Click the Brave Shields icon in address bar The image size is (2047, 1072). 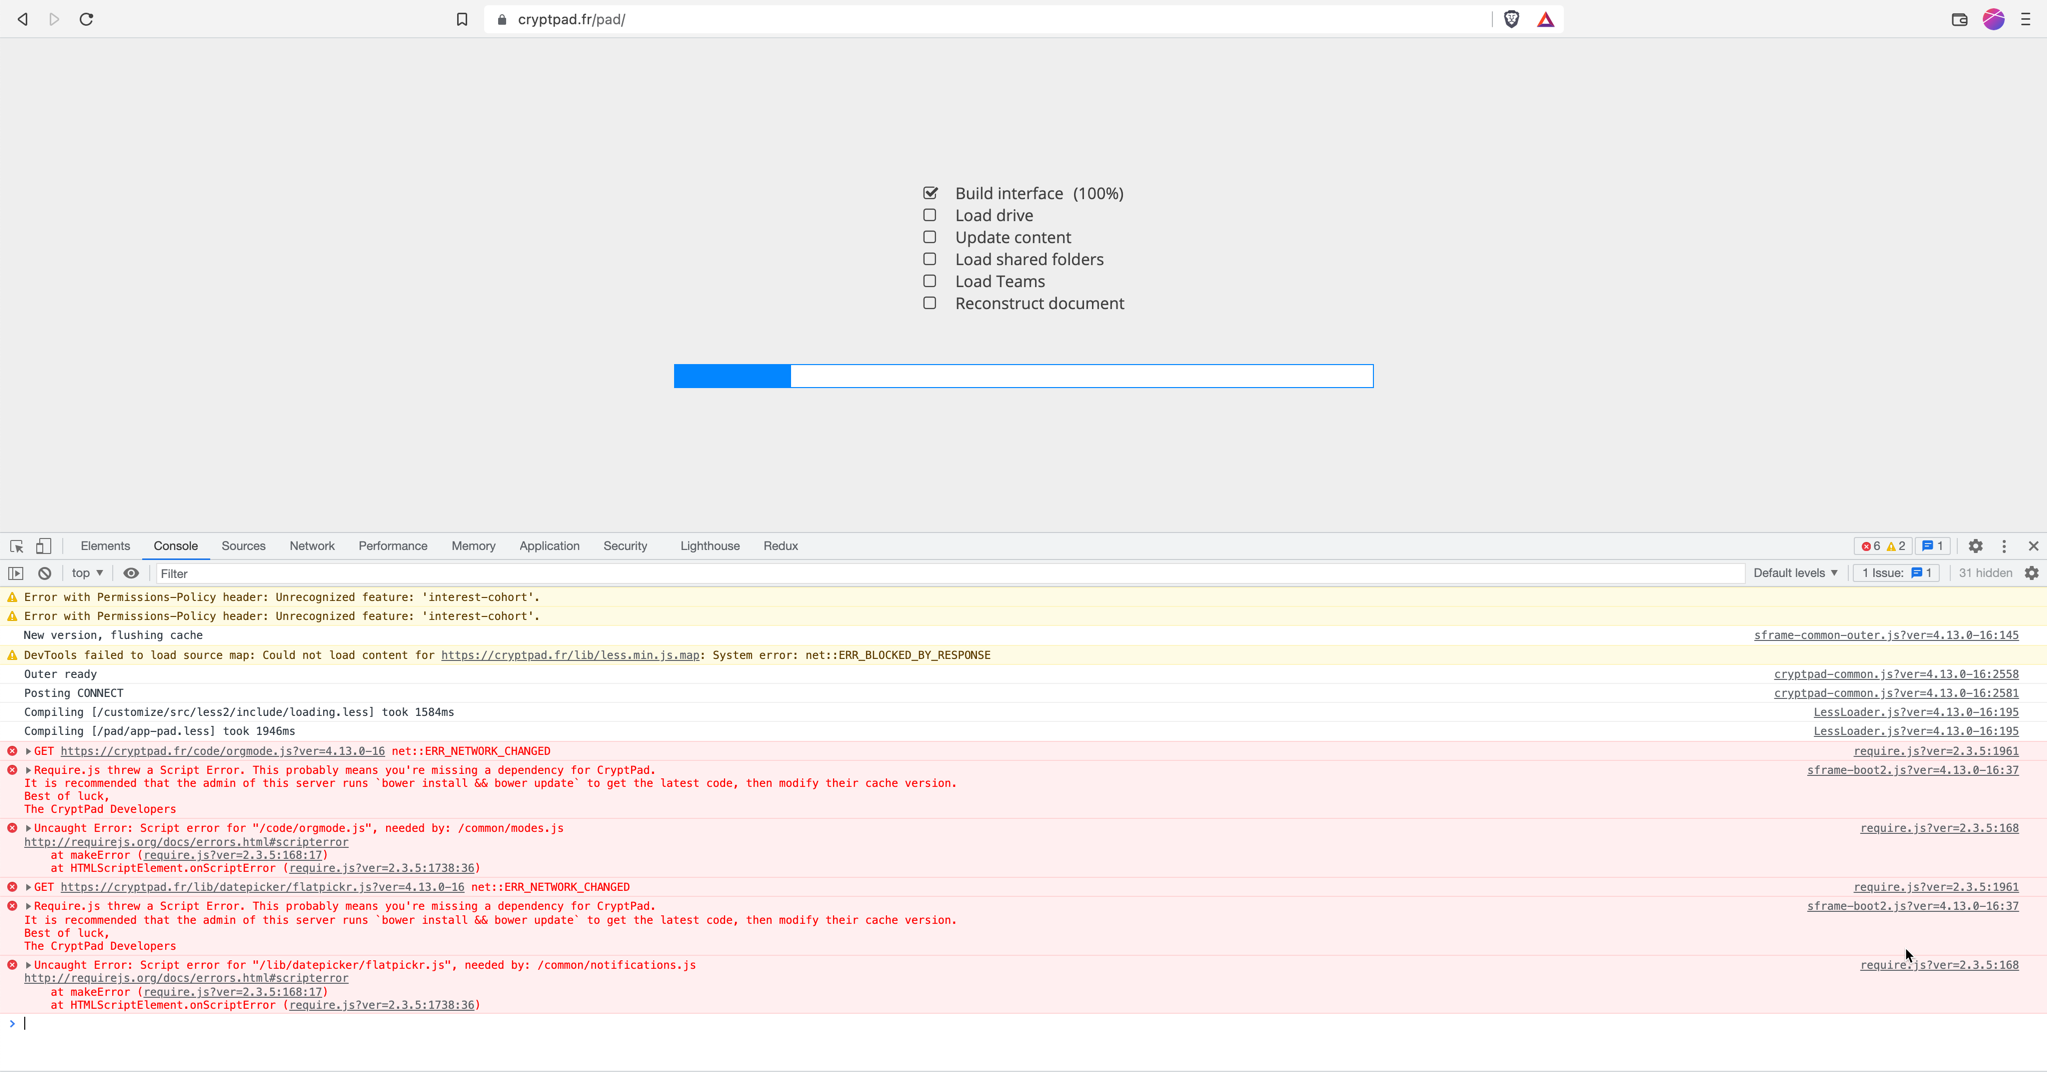1511,18
